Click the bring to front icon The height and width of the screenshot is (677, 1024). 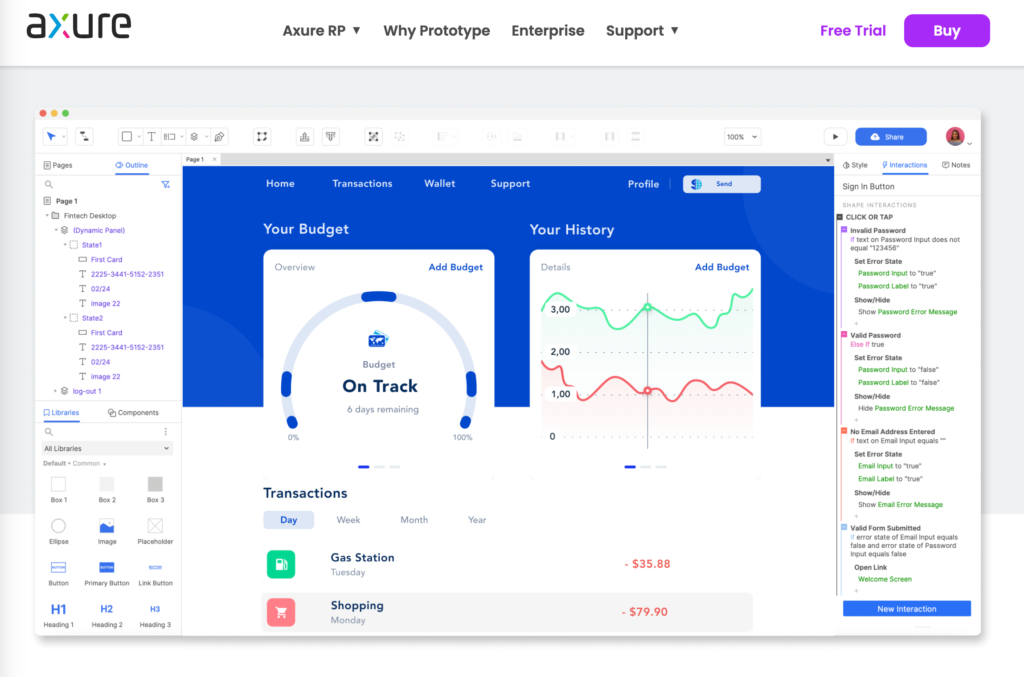(x=304, y=136)
